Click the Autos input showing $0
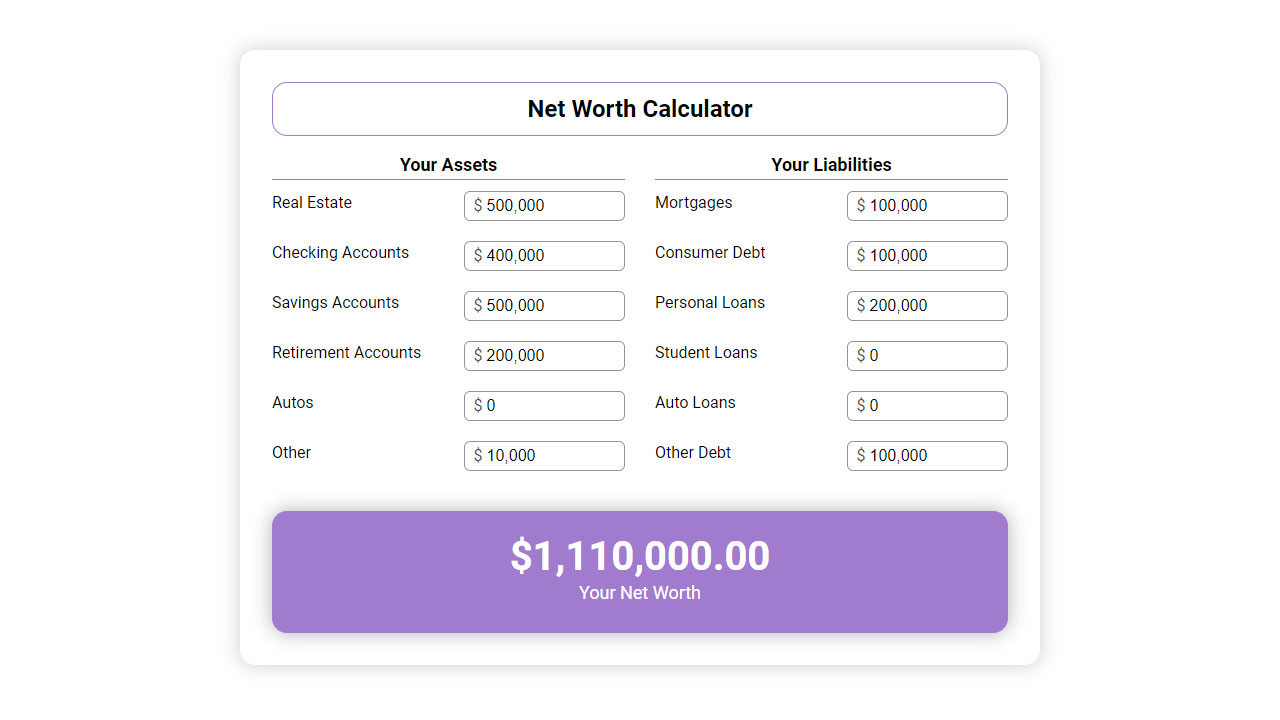The width and height of the screenshot is (1280, 720). click(544, 406)
